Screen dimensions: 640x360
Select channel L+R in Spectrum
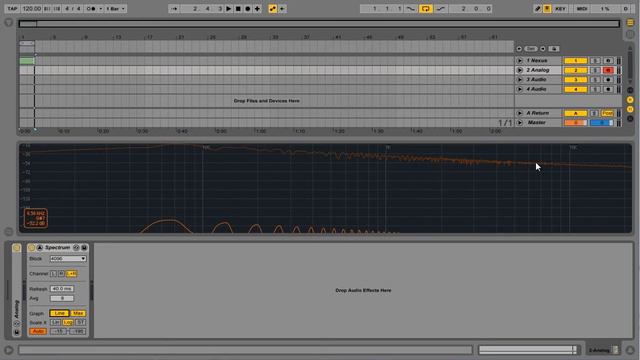[71, 273]
